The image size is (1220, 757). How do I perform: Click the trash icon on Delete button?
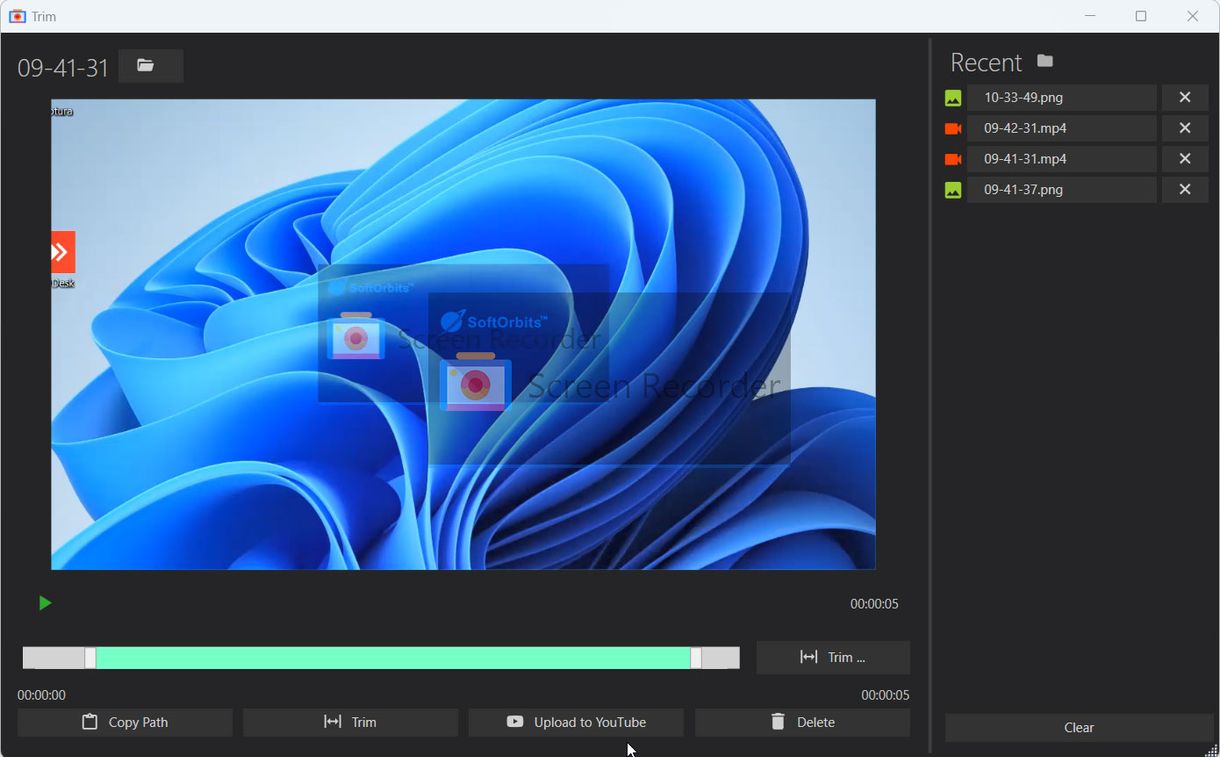tap(778, 721)
